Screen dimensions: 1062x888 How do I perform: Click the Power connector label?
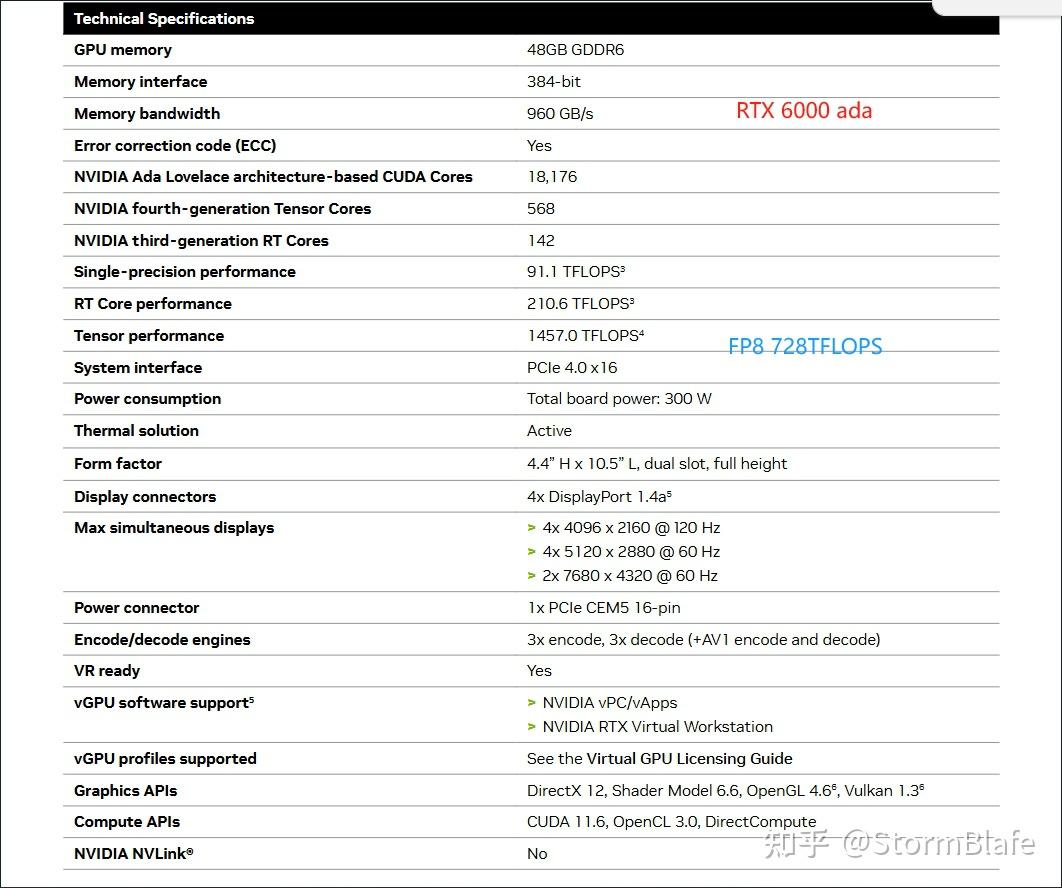pyautogui.click(x=136, y=608)
